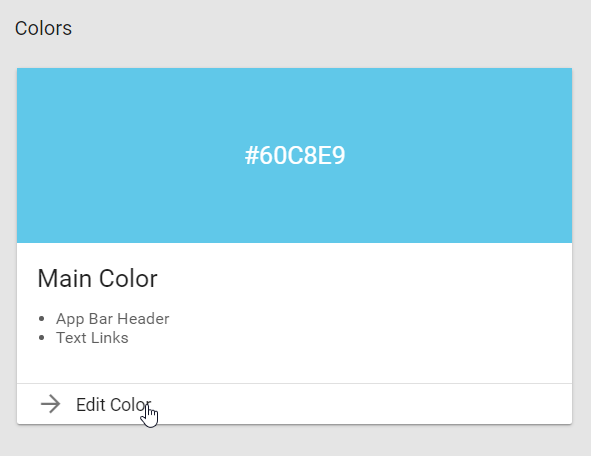The image size is (591, 456).
Task: Click the arrowhead tip of the arrow icon
Action: [x=57, y=404]
